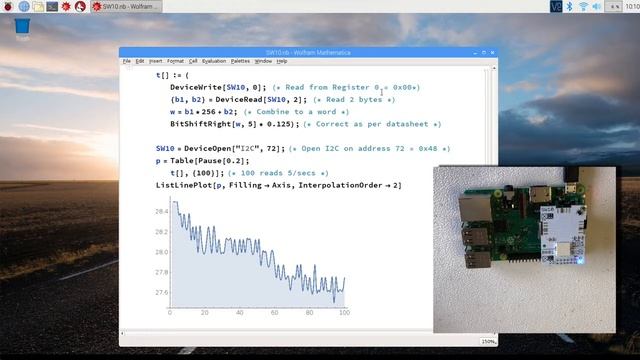The width and height of the screenshot is (640, 360).
Task: Select the SW10.nb Wolfram taskbar window button
Action: point(126,6)
